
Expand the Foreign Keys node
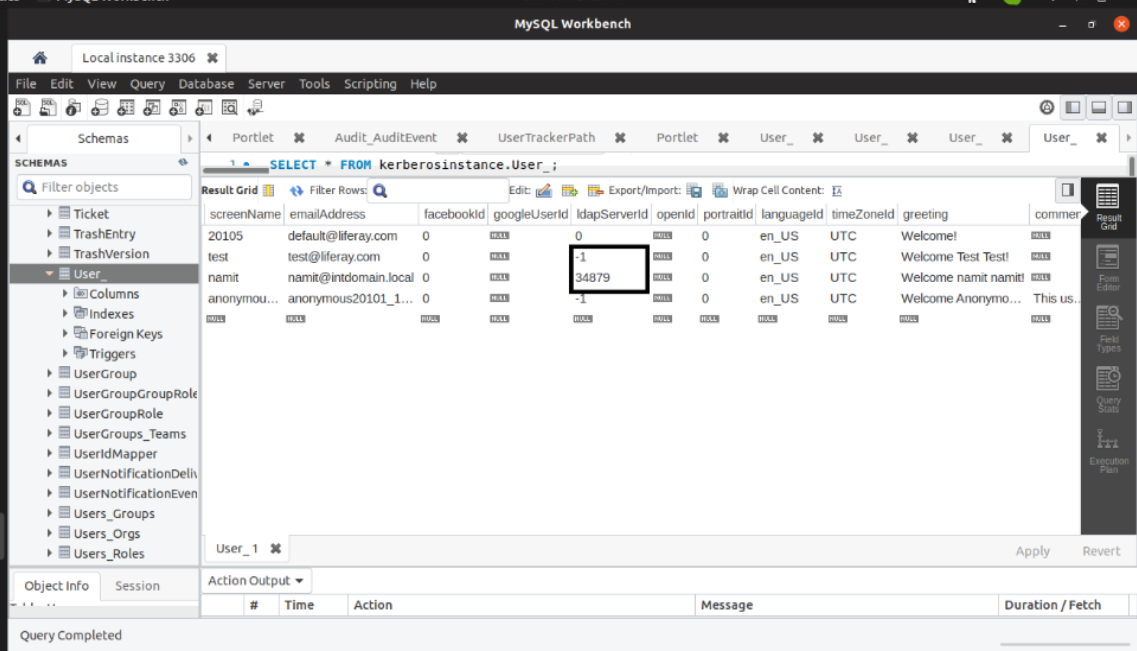[x=65, y=333]
